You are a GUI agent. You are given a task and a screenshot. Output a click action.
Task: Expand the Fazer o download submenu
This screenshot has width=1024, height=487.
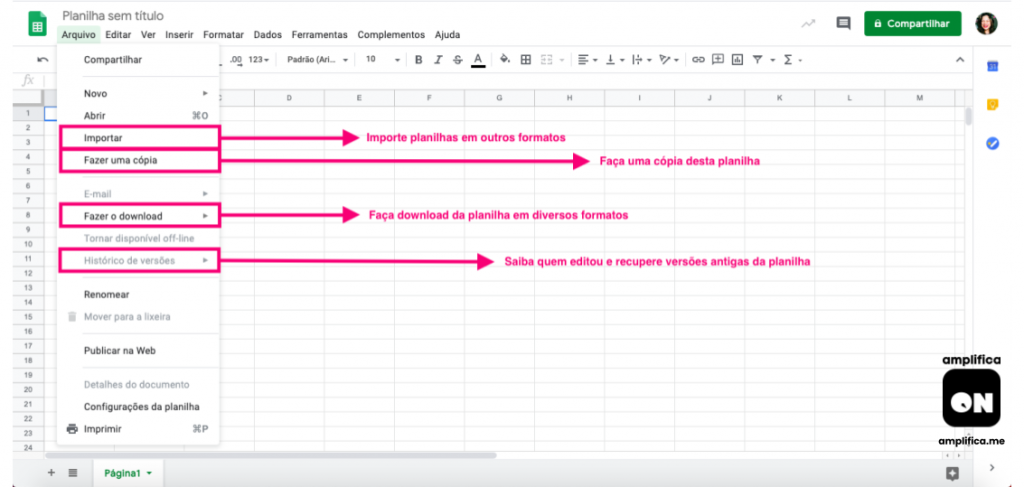(x=138, y=216)
